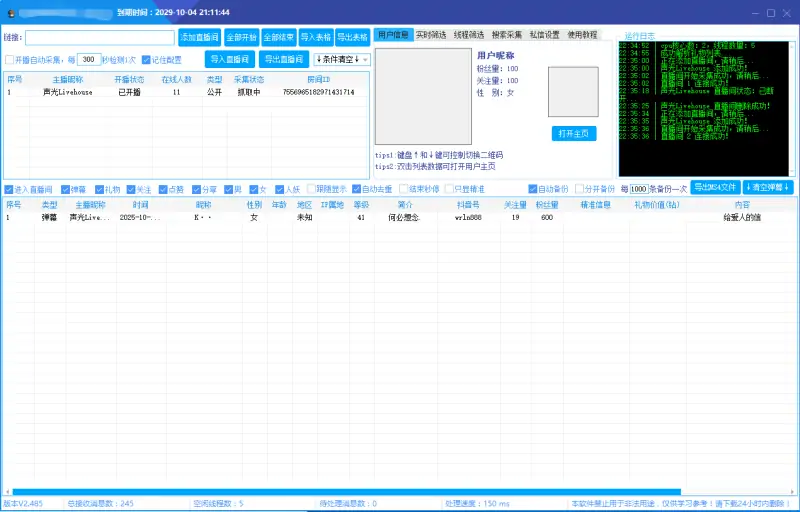Open the 使用教程 tab
The height and width of the screenshot is (512, 800).
click(x=581, y=34)
